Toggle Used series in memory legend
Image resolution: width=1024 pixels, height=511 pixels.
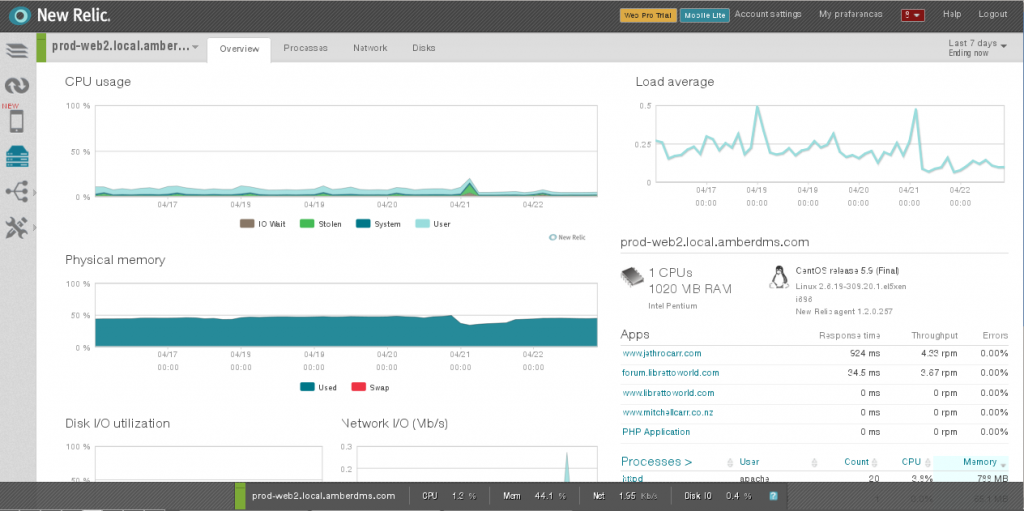coord(318,387)
